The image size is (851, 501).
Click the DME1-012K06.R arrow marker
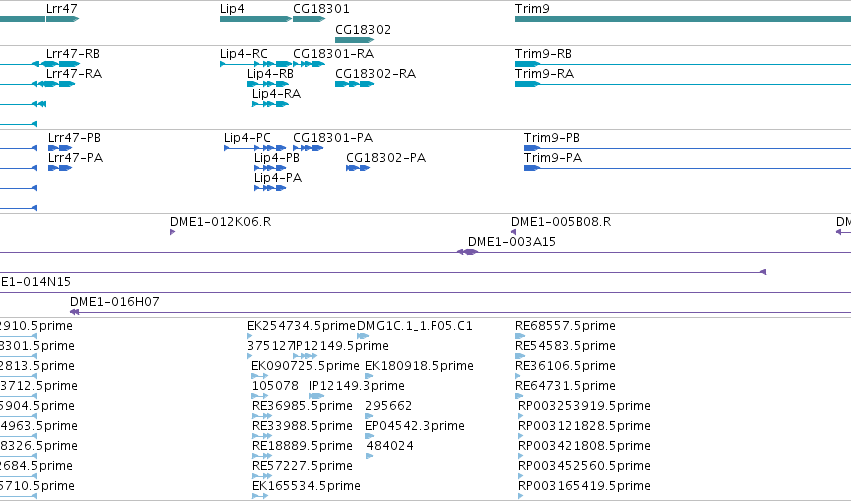pos(173,232)
